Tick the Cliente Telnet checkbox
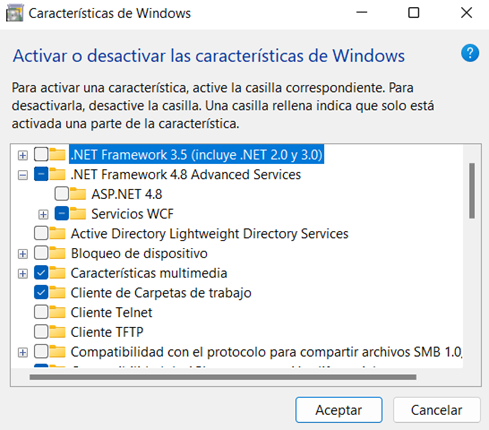The height and width of the screenshot is (430, 489). (x=41, y=312)
